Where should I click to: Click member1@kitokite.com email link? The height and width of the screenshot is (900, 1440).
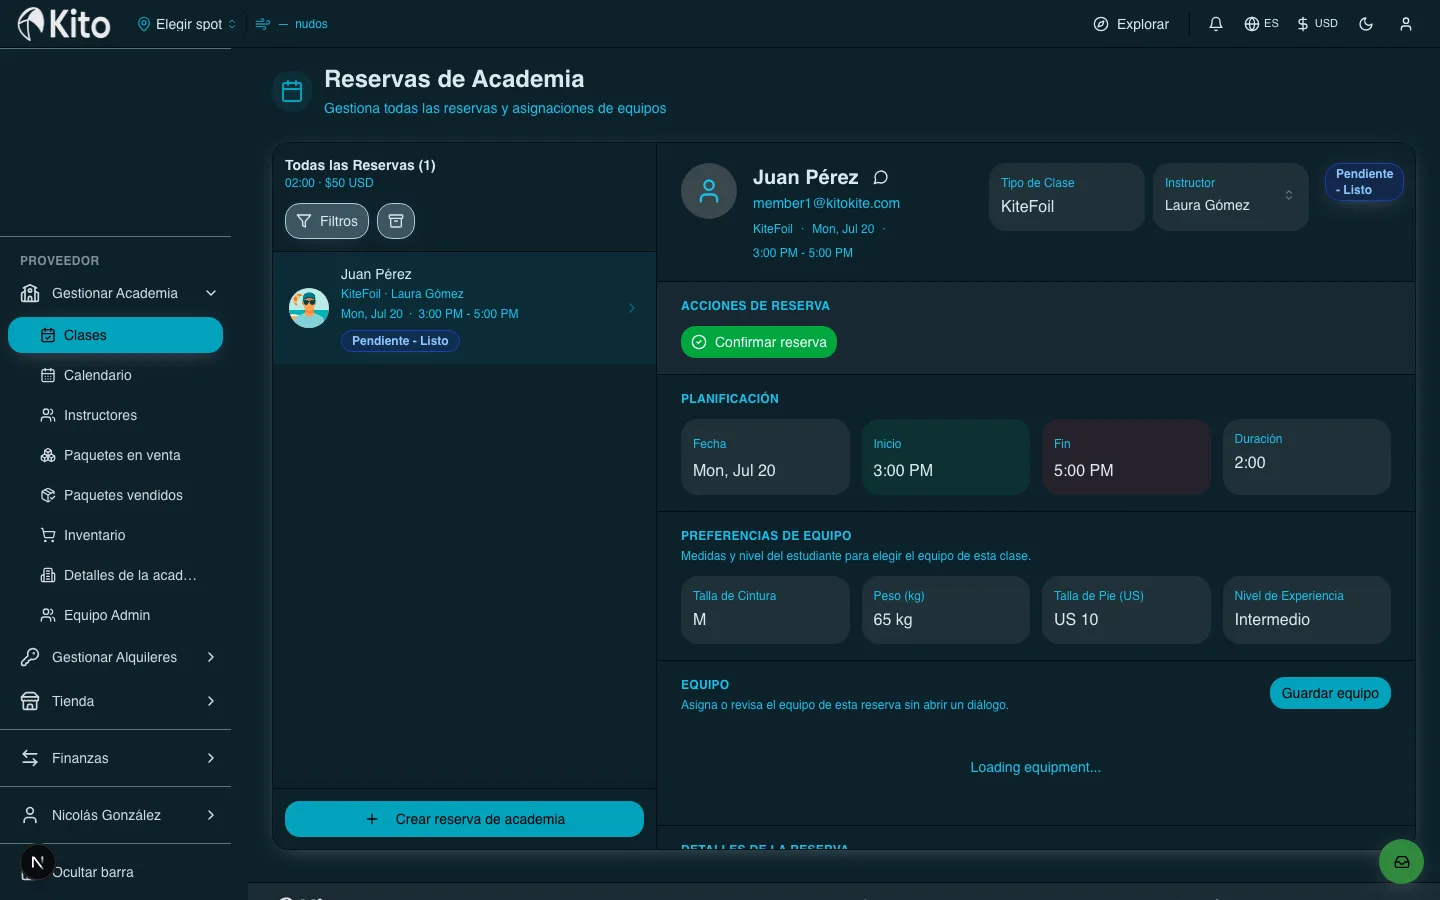coord(826,203)
